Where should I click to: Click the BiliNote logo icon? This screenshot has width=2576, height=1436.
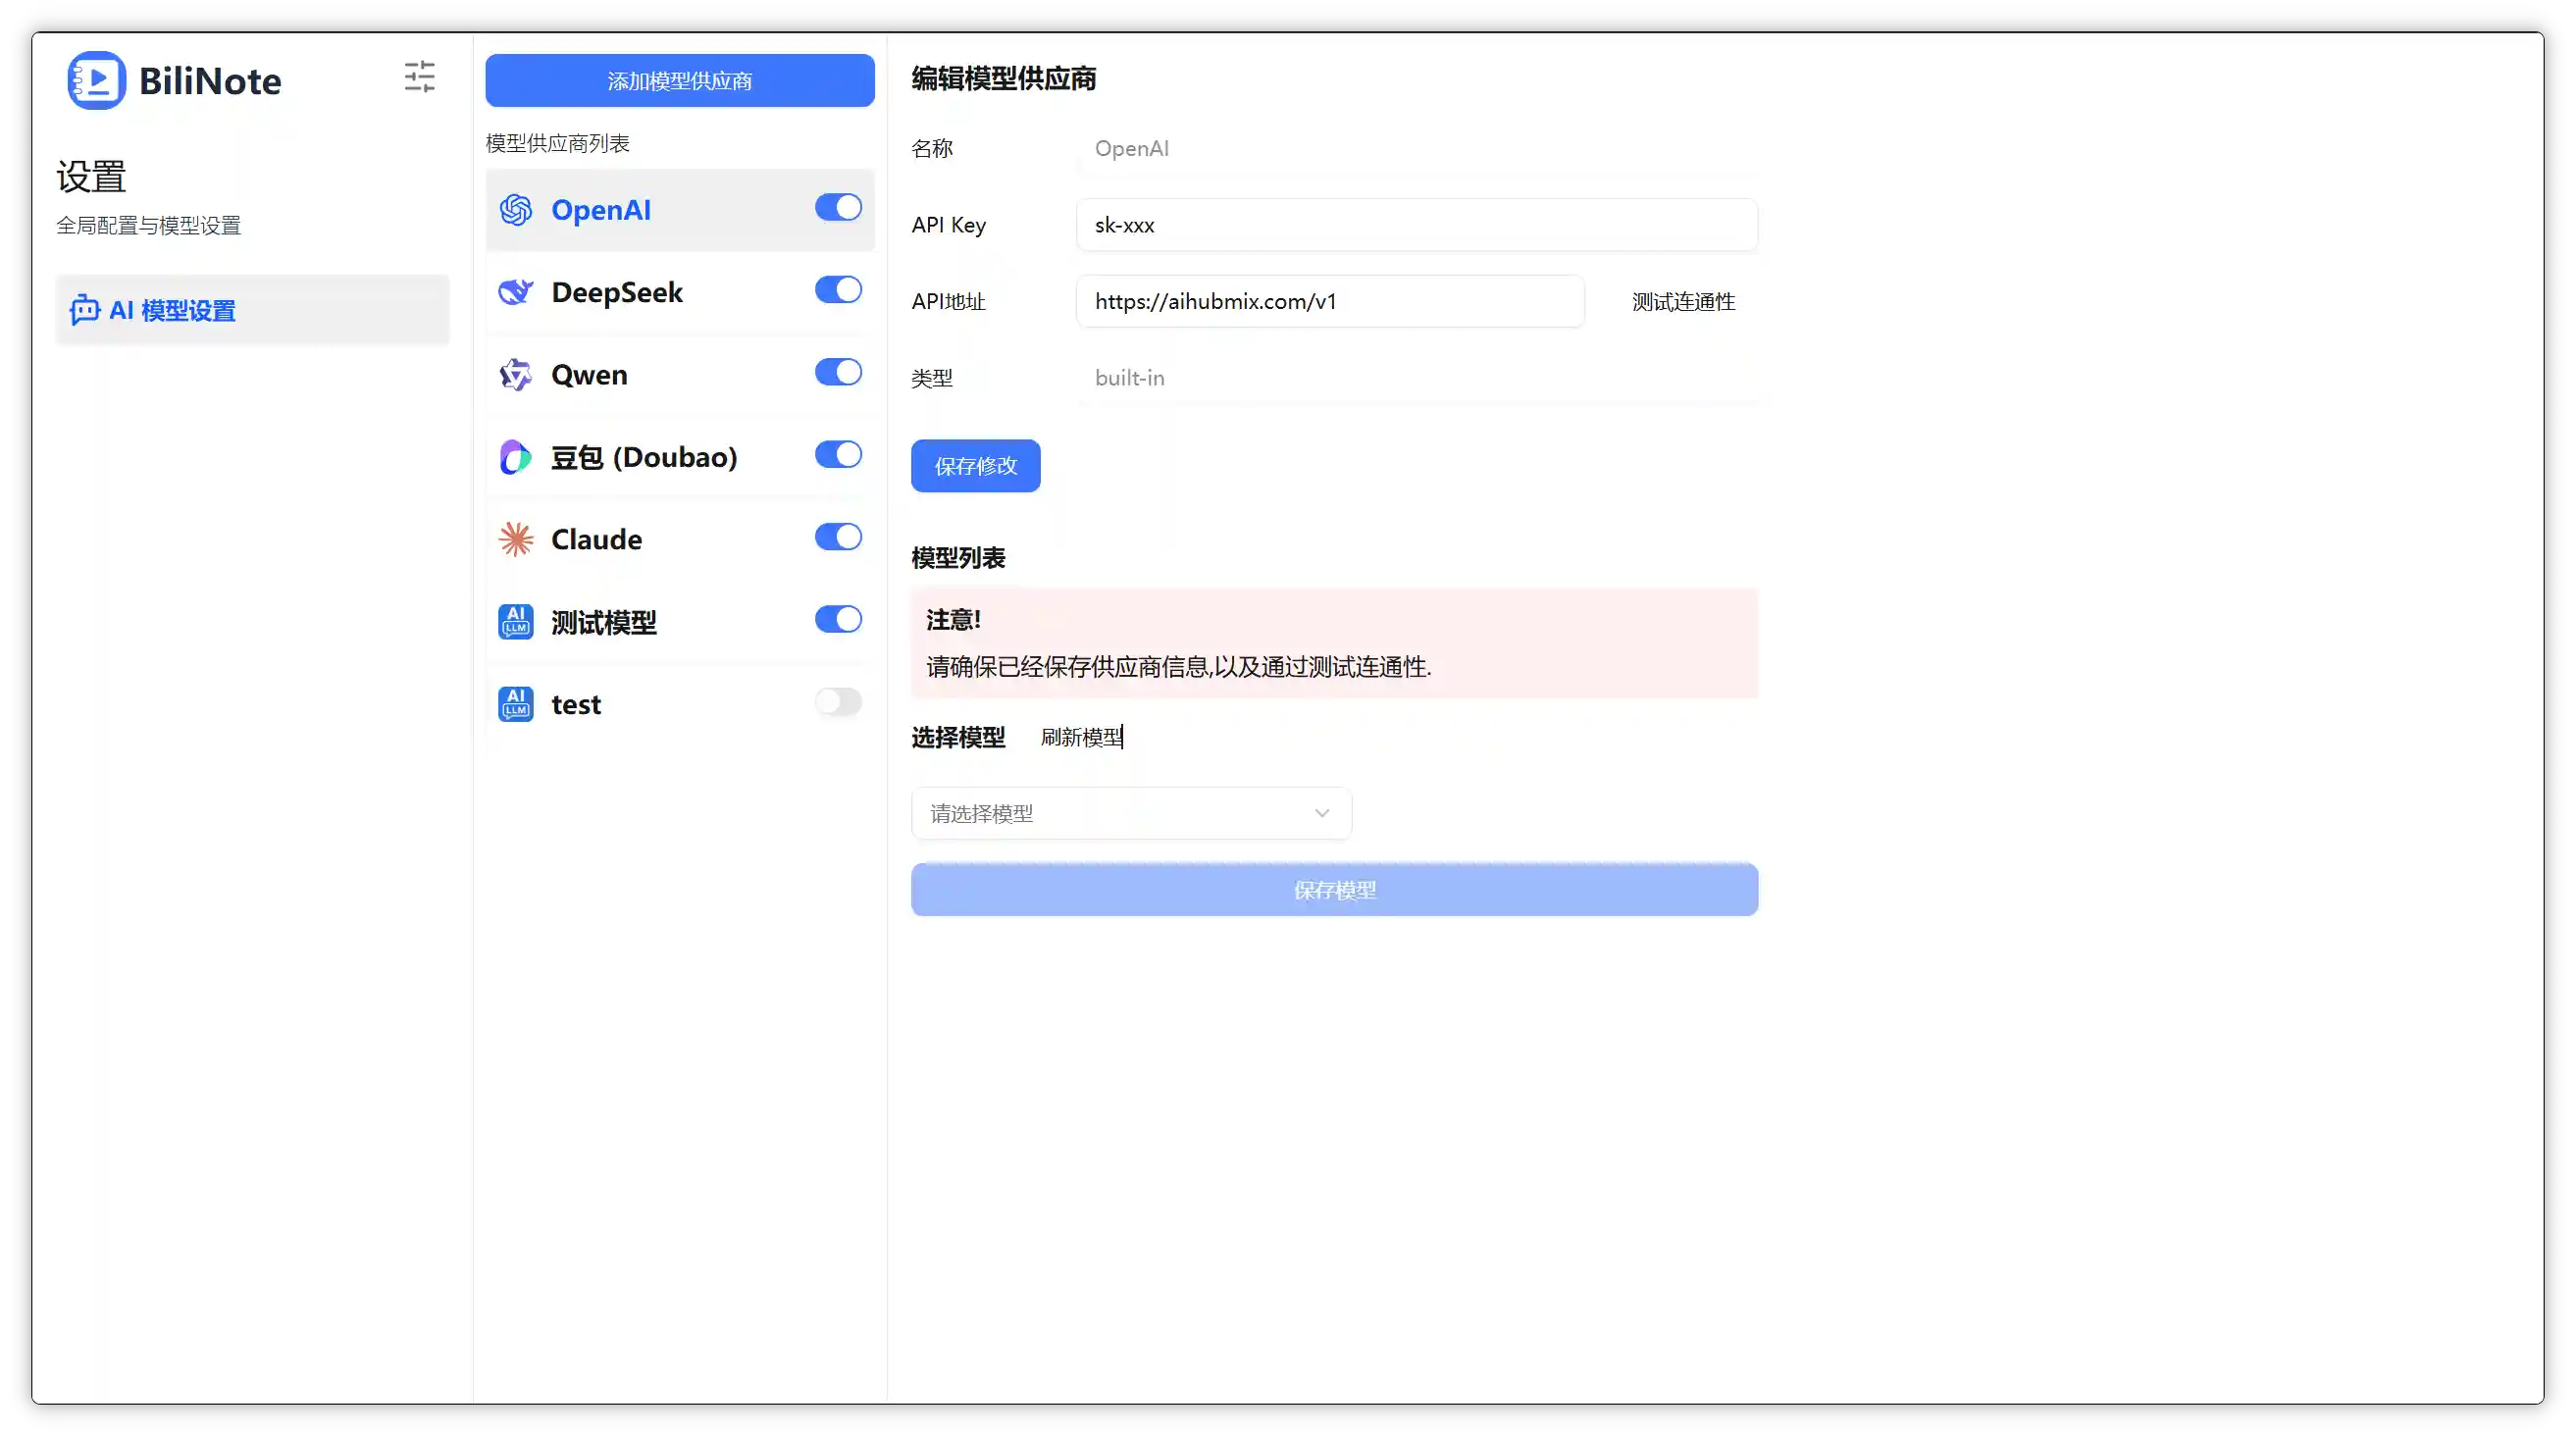coord(95,80)
